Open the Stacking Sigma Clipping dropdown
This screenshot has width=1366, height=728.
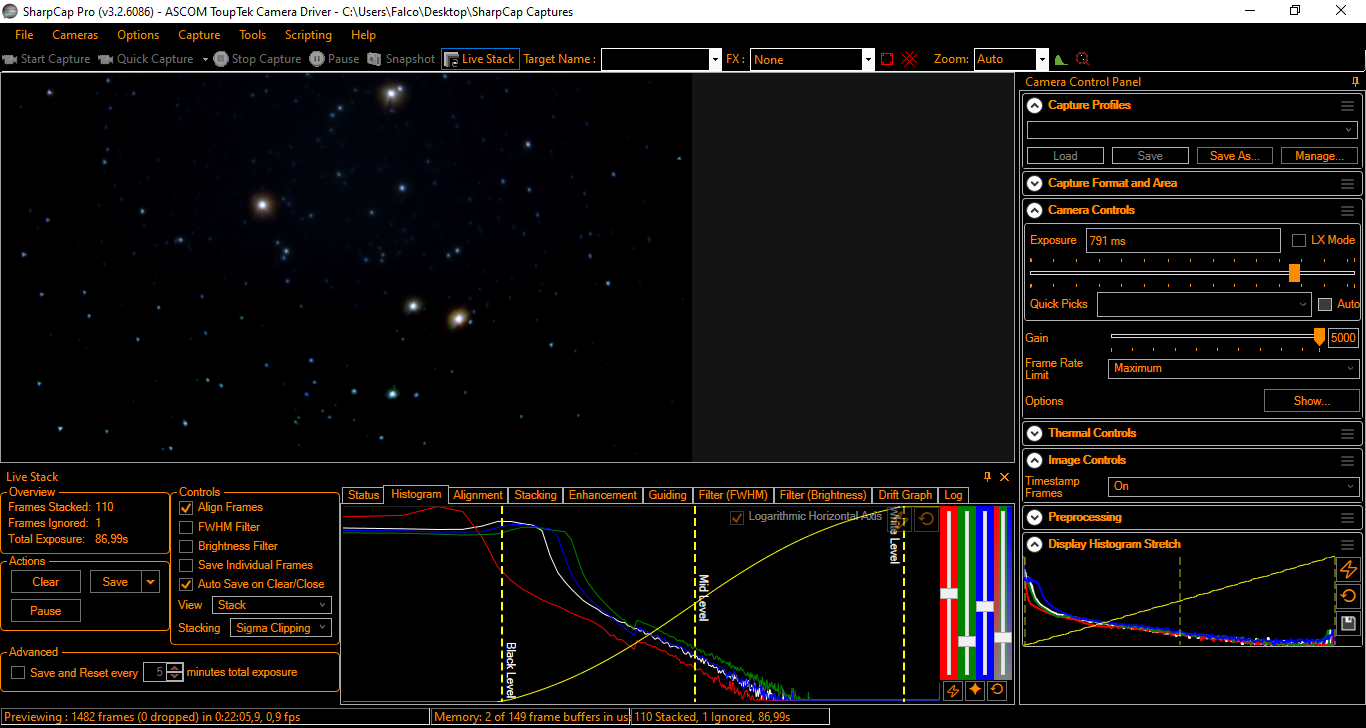pos(281,628)
